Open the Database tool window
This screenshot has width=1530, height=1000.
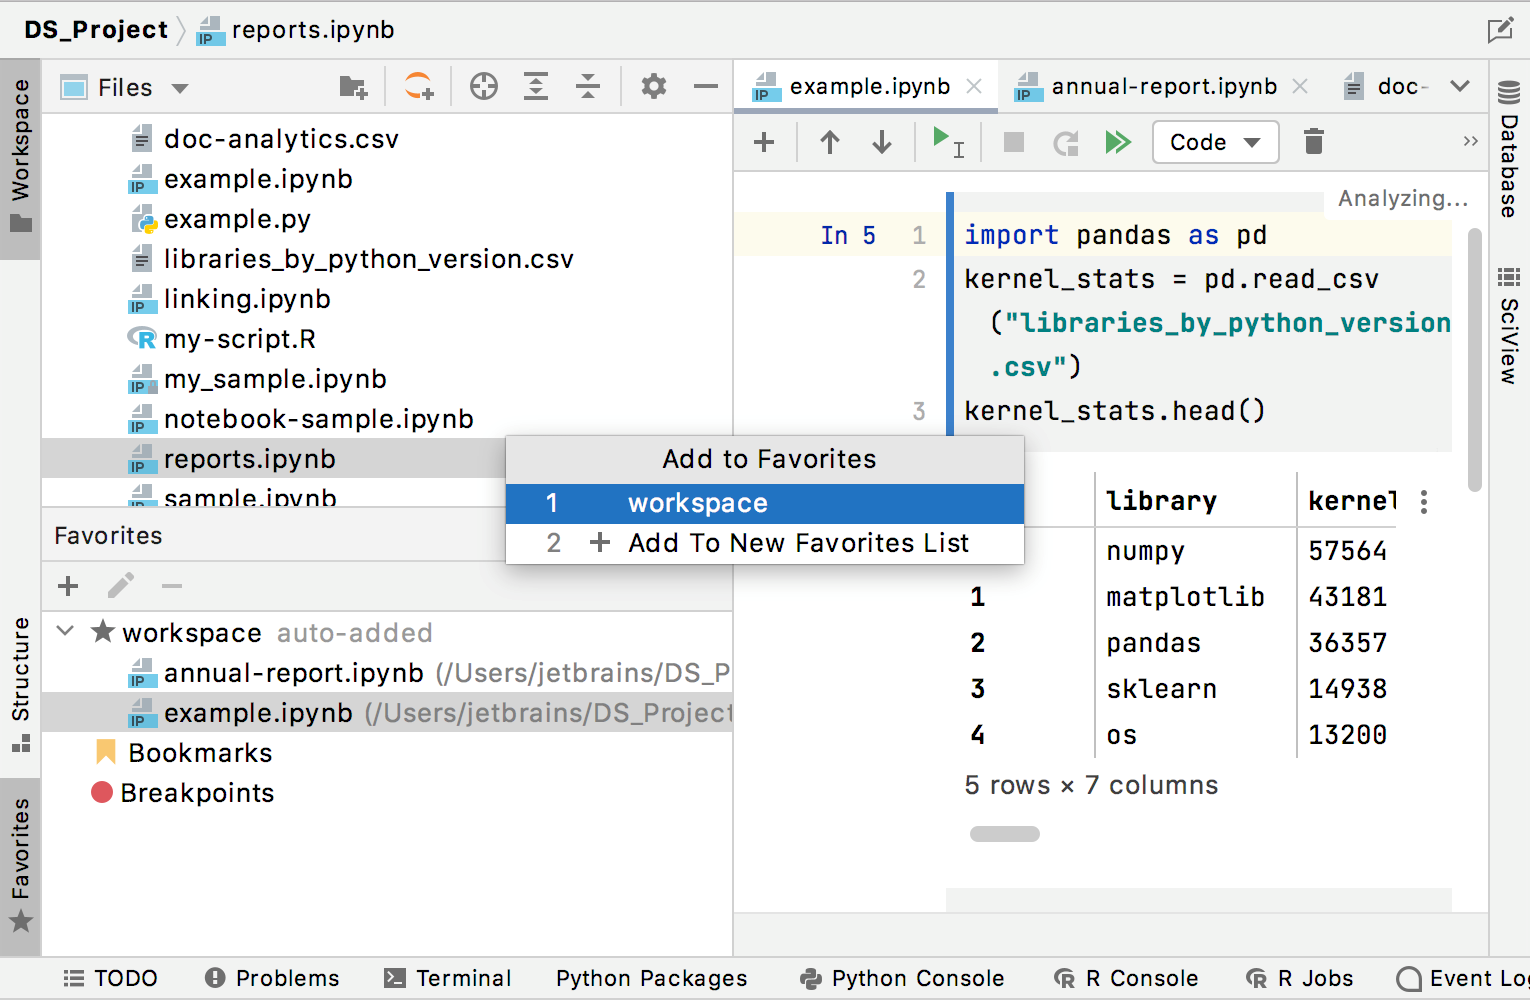coord(1509,148)
